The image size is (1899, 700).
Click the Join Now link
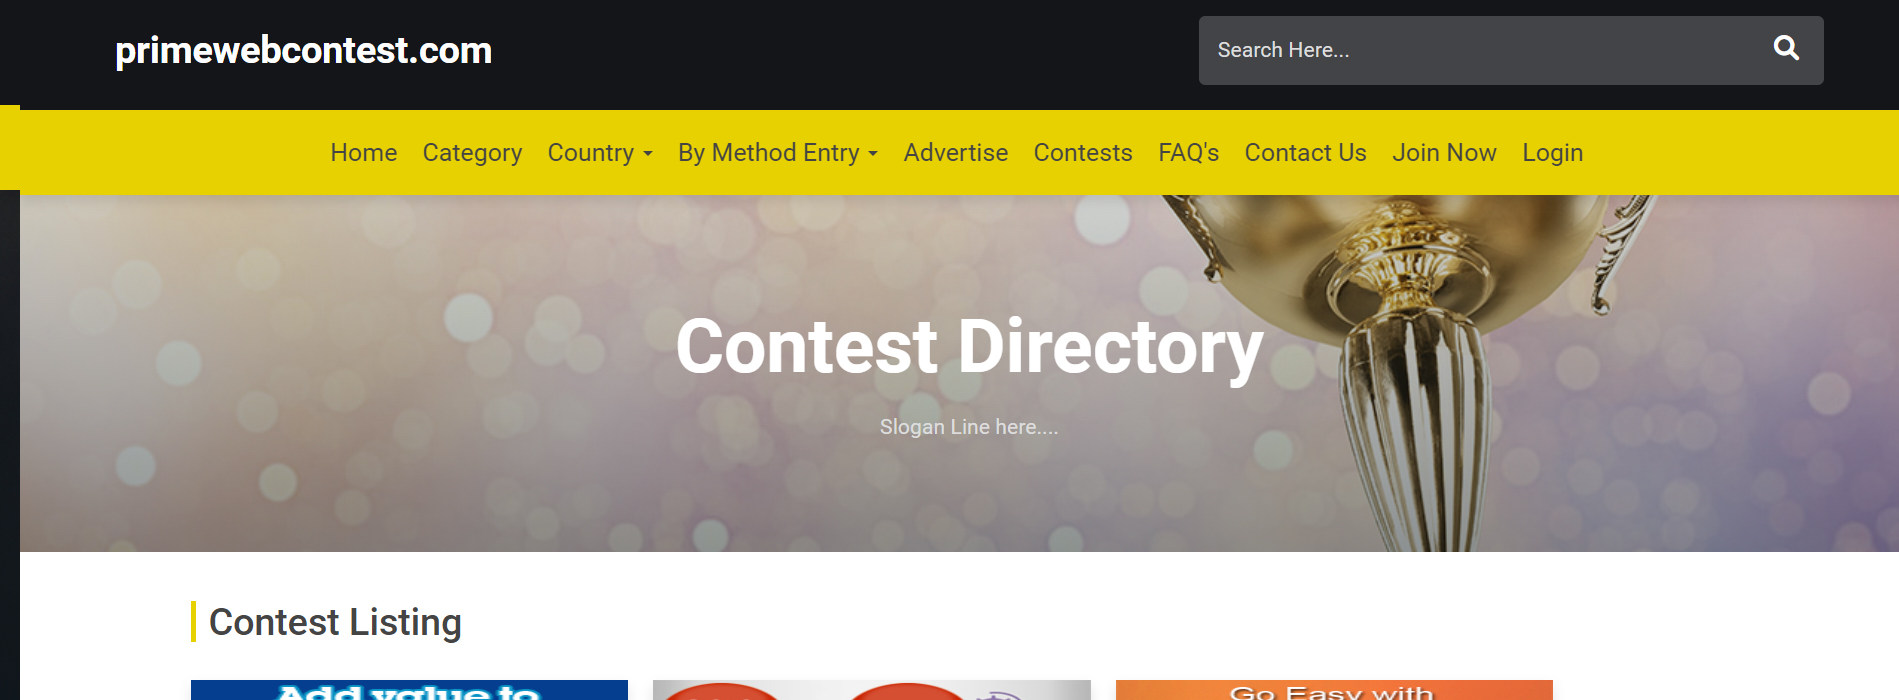(1444, 153)
